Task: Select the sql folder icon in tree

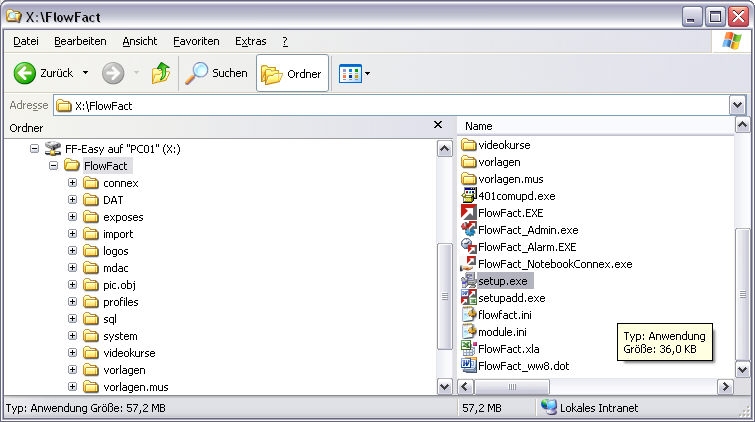Action: click(91, 319)
